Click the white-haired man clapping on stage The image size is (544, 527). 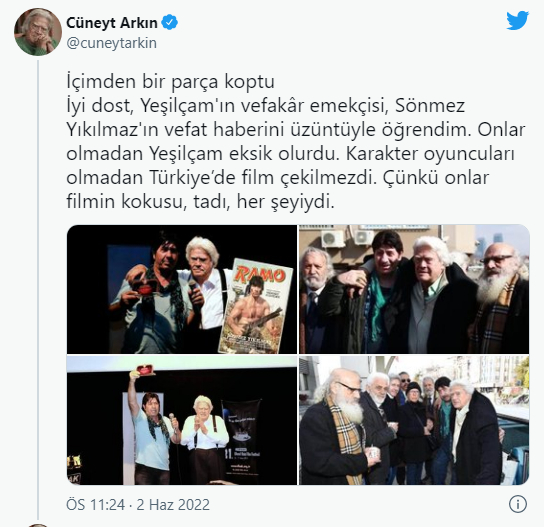coord(203,439)
